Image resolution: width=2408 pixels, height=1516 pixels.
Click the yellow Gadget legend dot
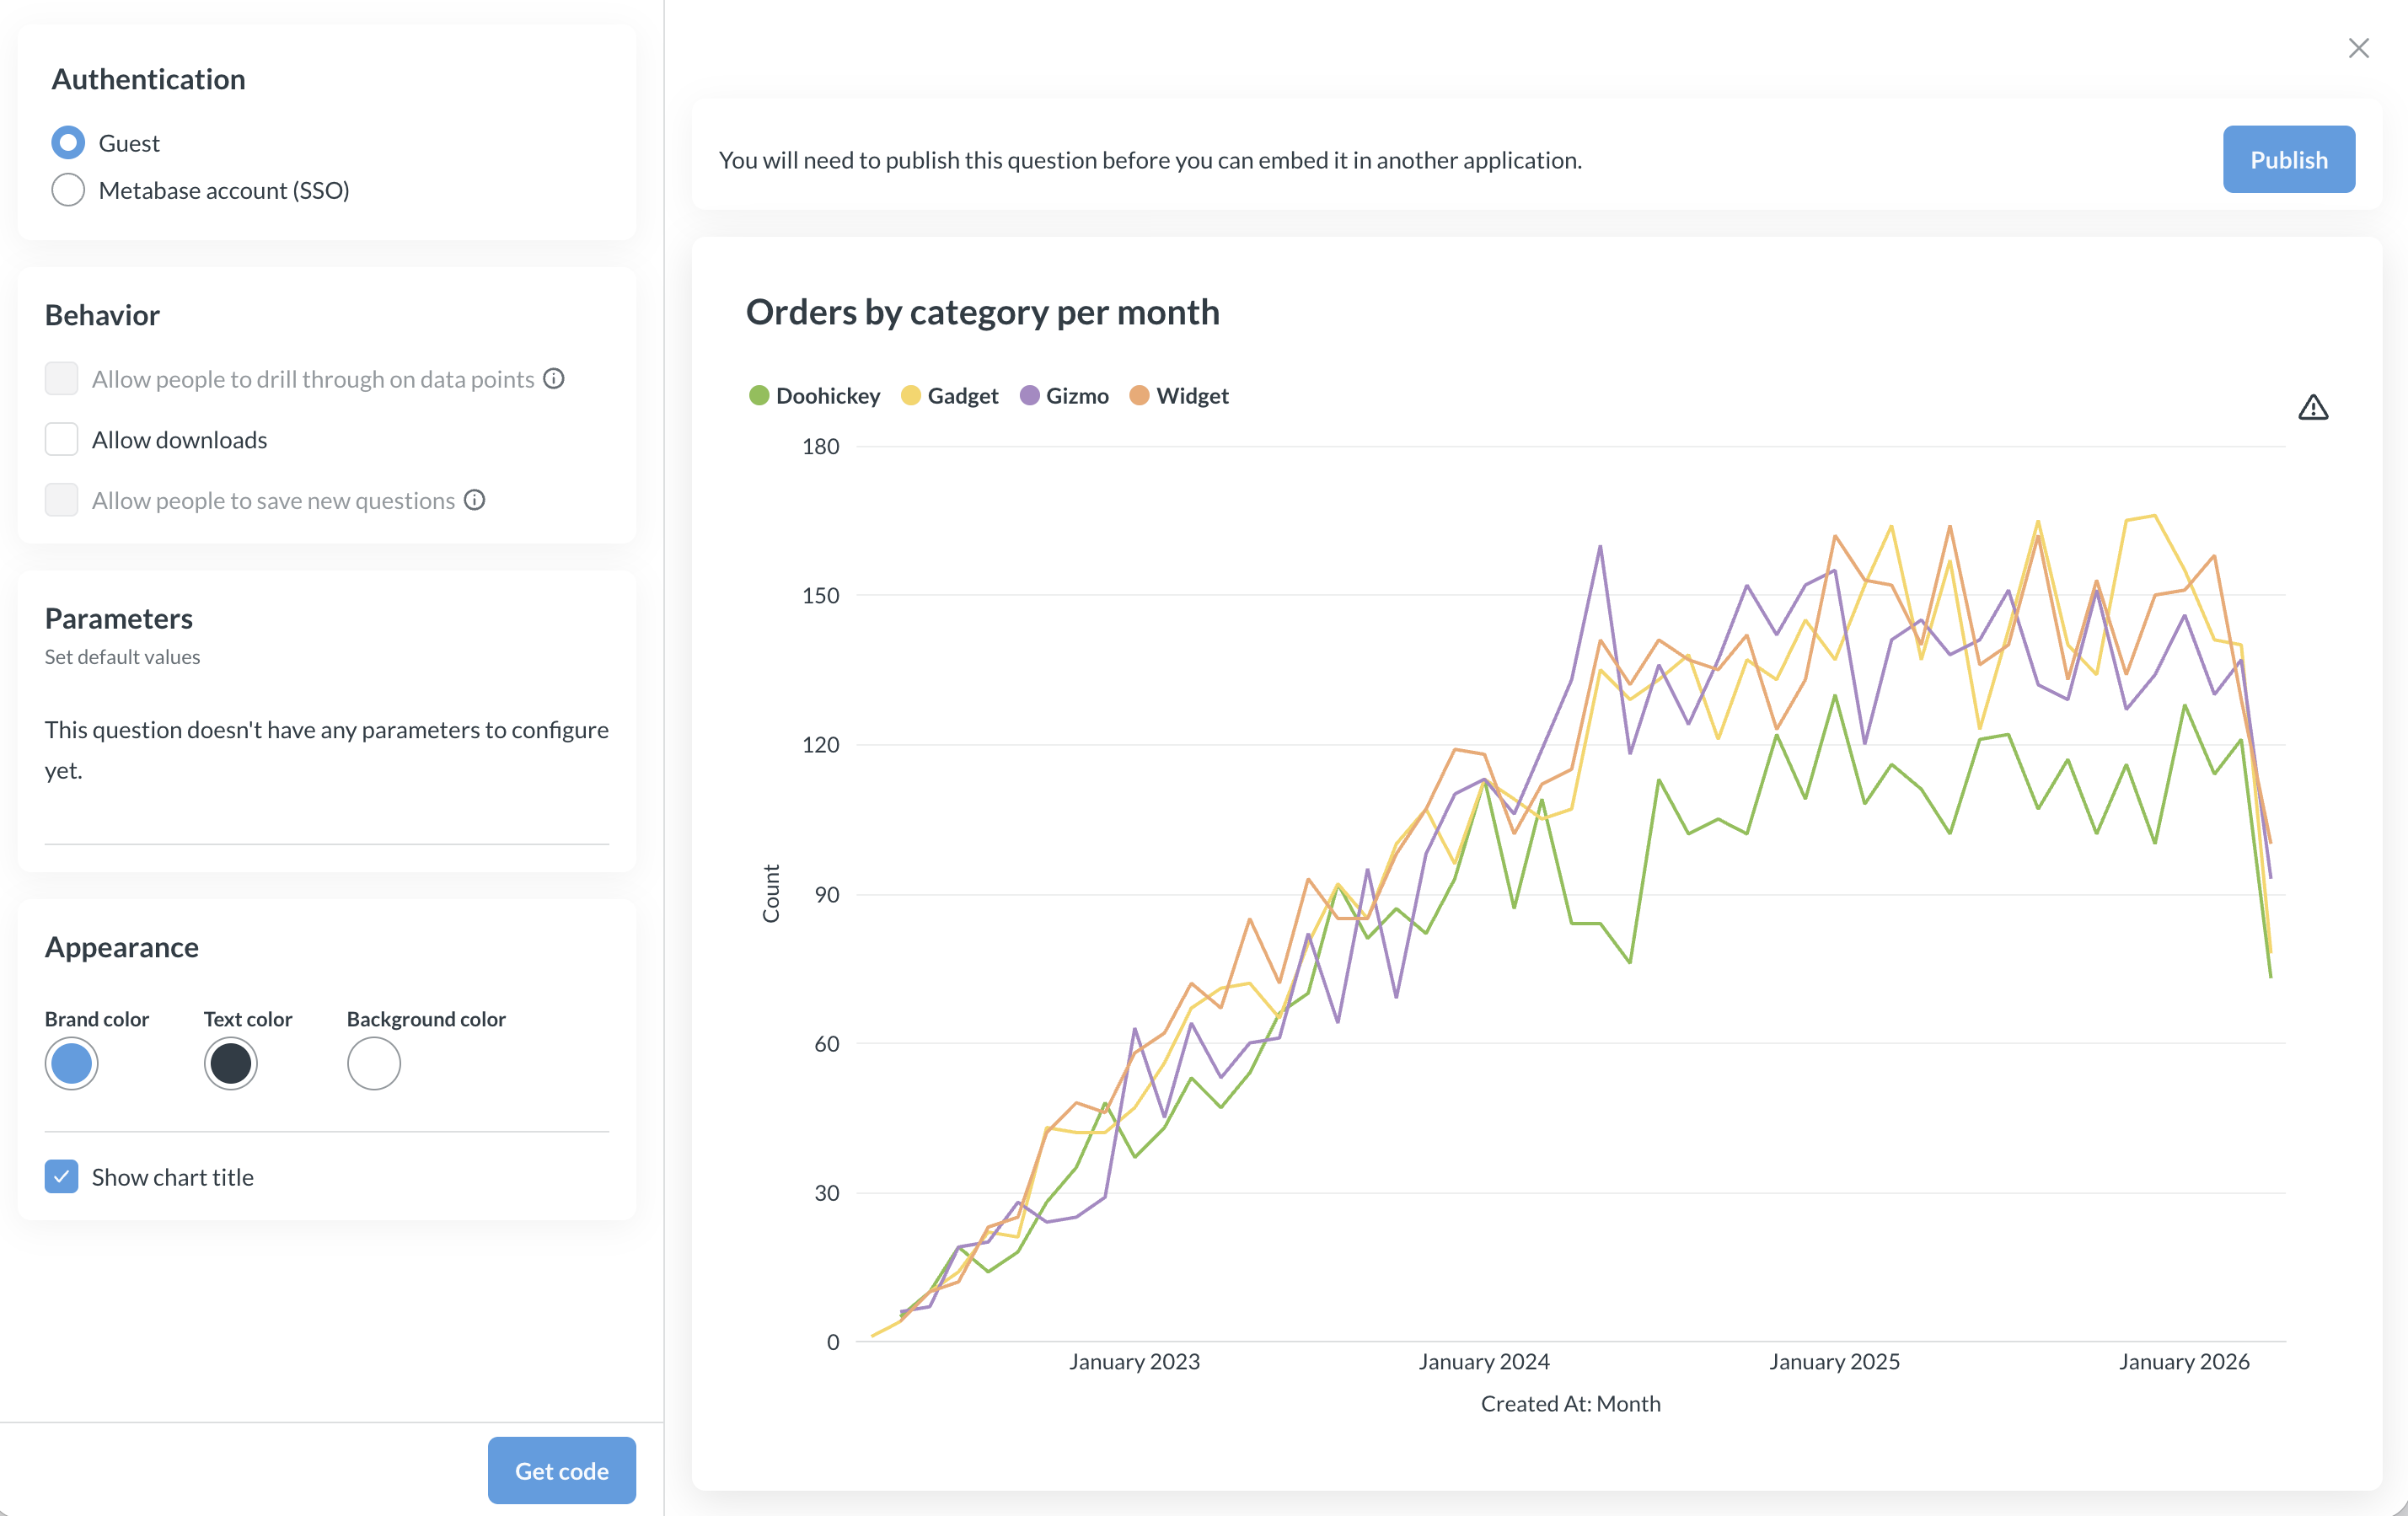(910, 396)
